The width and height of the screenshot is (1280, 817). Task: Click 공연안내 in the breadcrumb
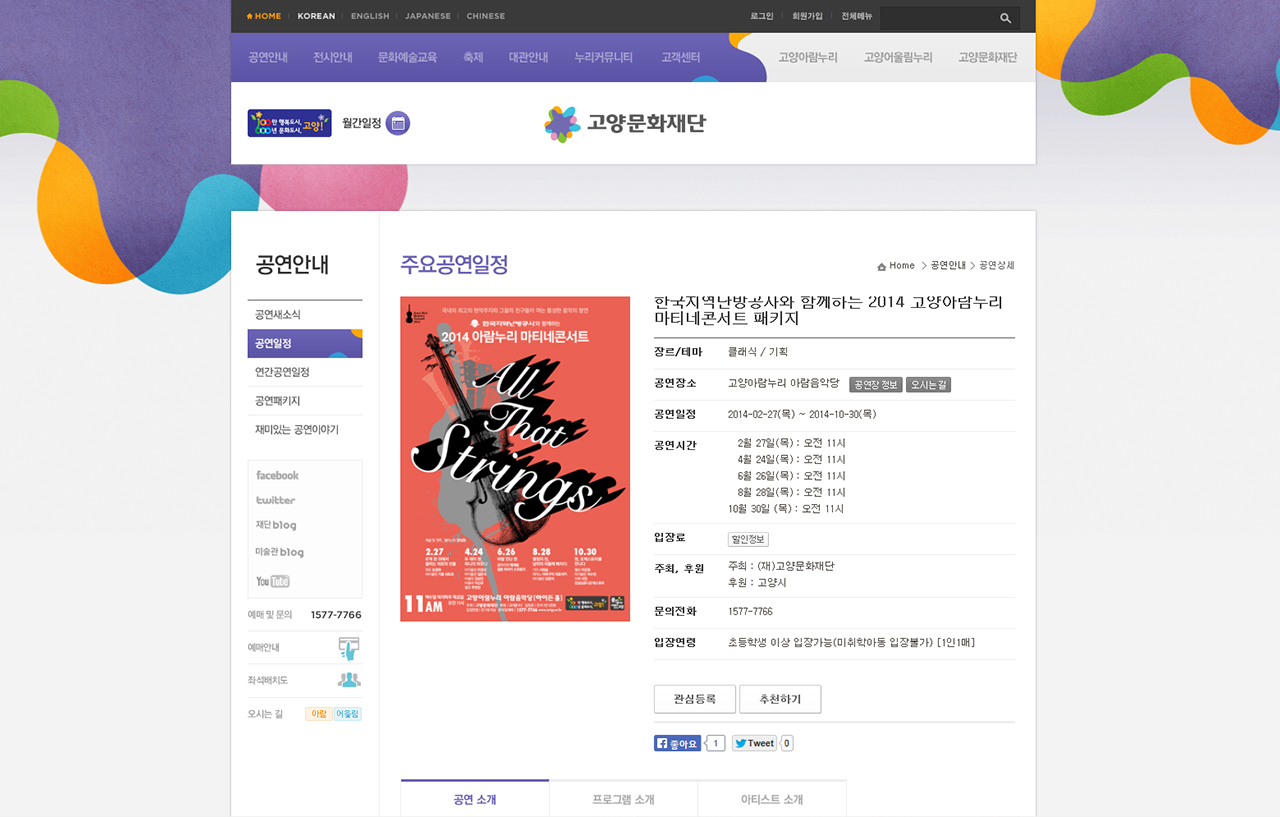point(948,266)
